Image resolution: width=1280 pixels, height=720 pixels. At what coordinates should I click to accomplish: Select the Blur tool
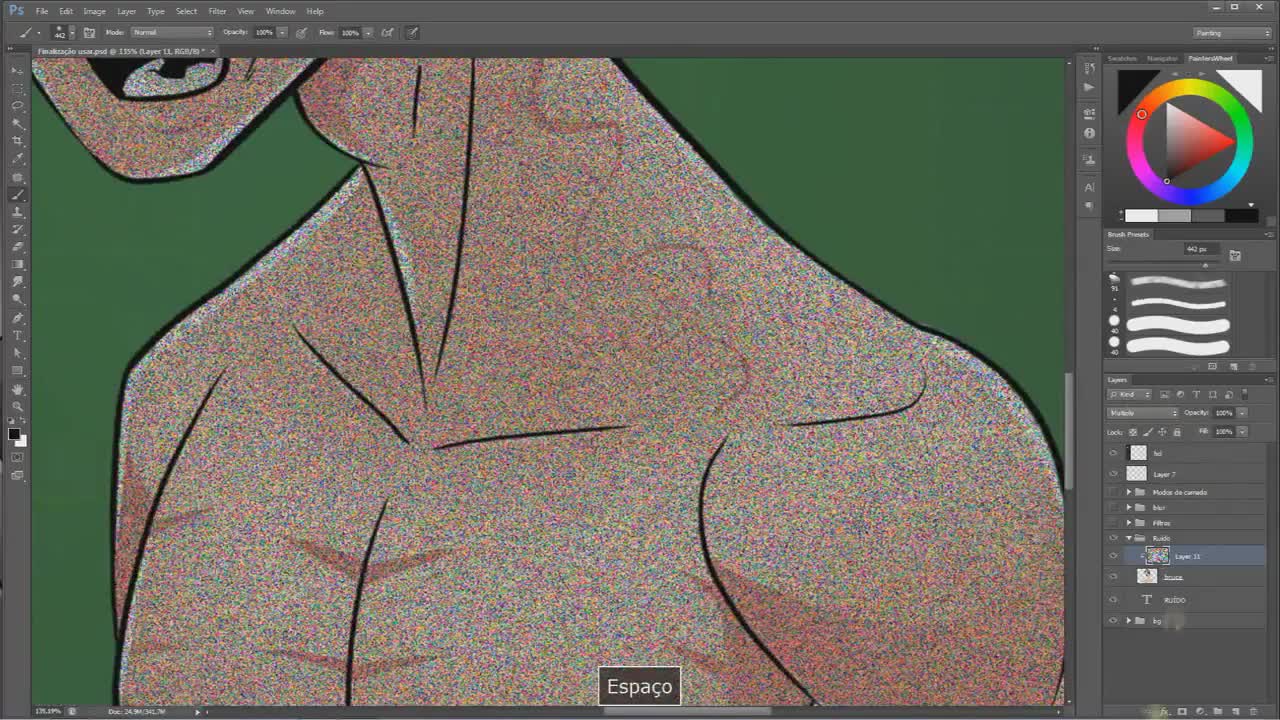[x=18, y=282]
